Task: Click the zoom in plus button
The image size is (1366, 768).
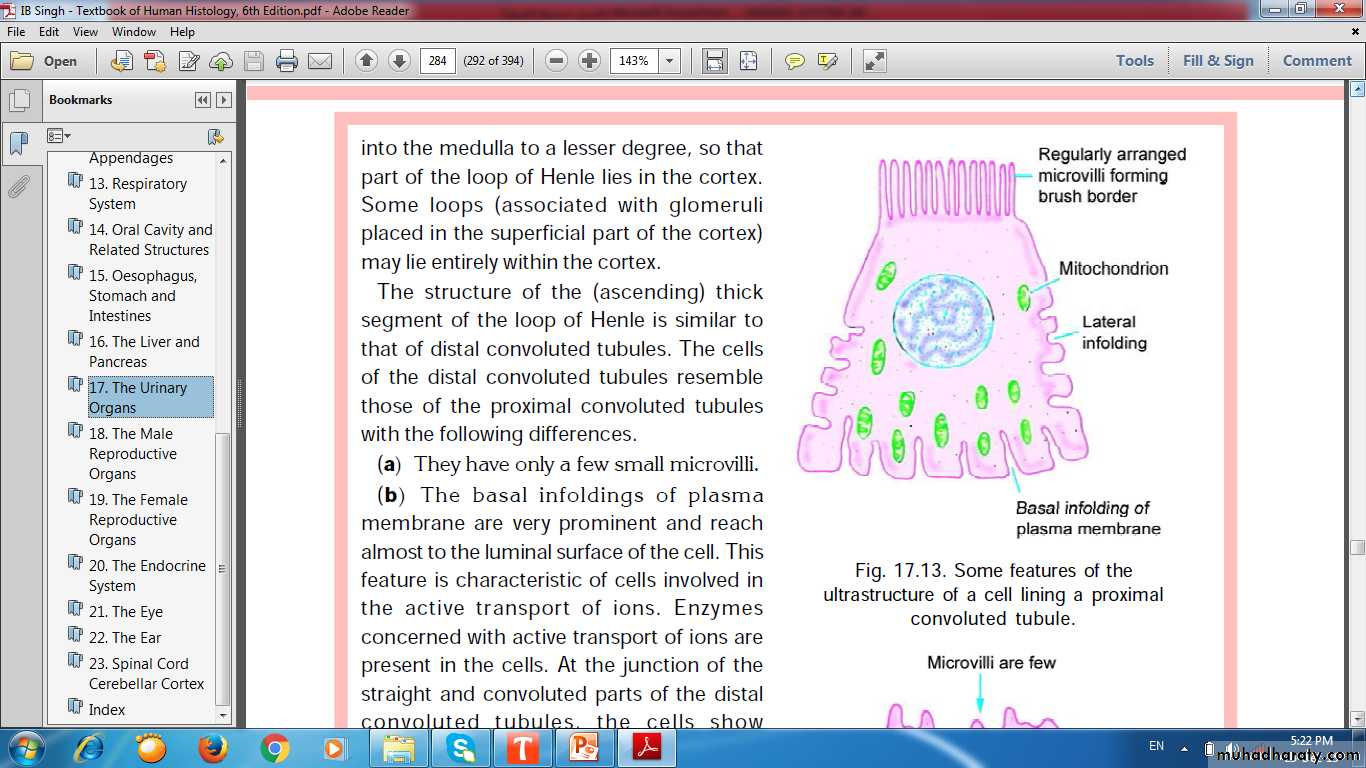Action: click(590, 61)
